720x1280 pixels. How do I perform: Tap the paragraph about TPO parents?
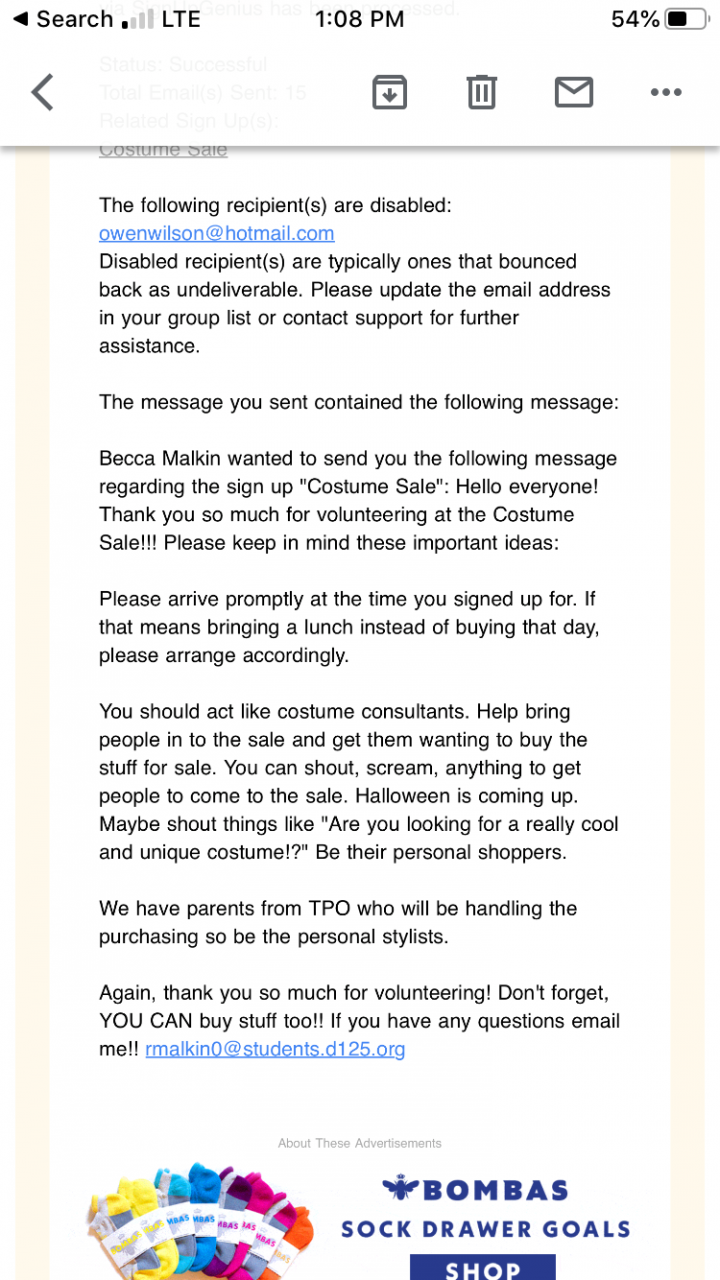click(x=338, y=922)
